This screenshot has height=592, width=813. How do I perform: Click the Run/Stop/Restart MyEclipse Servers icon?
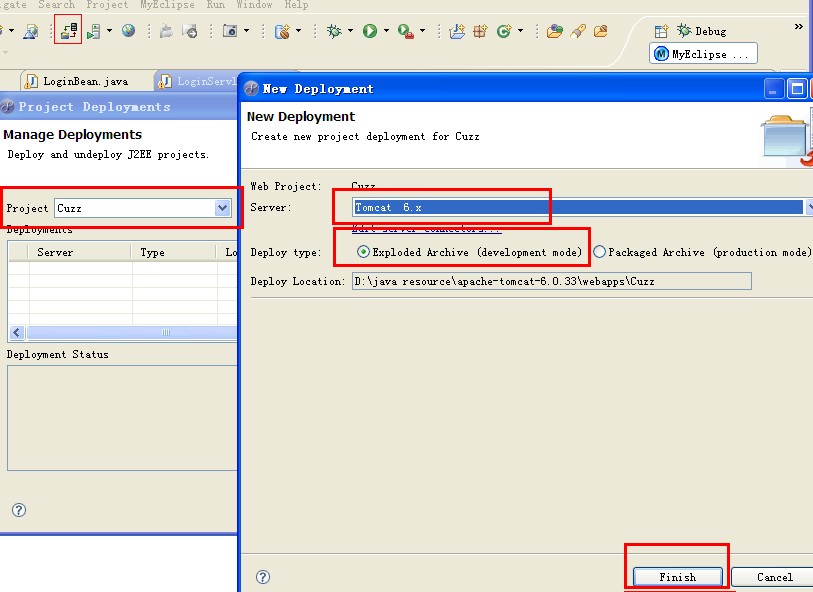93,31
